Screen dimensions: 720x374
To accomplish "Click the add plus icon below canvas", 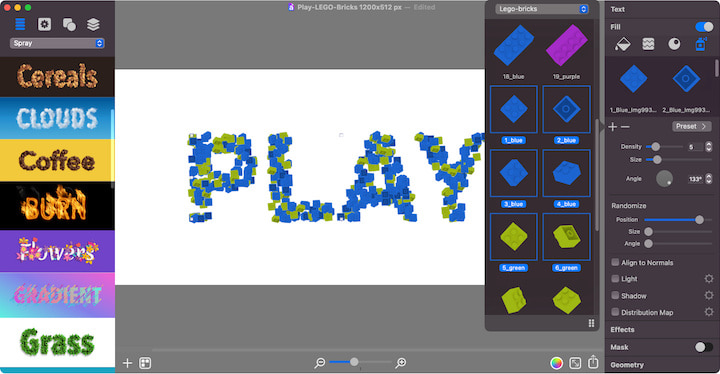I will [x=127, y=363].
